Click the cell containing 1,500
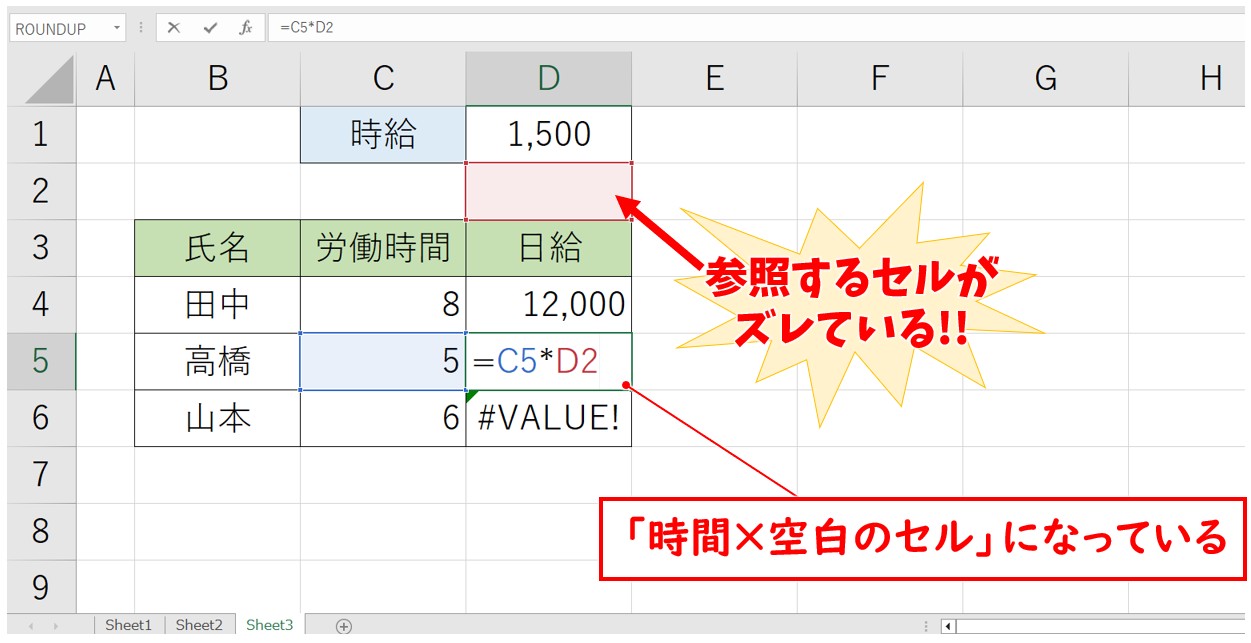The width and height of the screenshot is (1251, 643). click(x=548, y=134)
